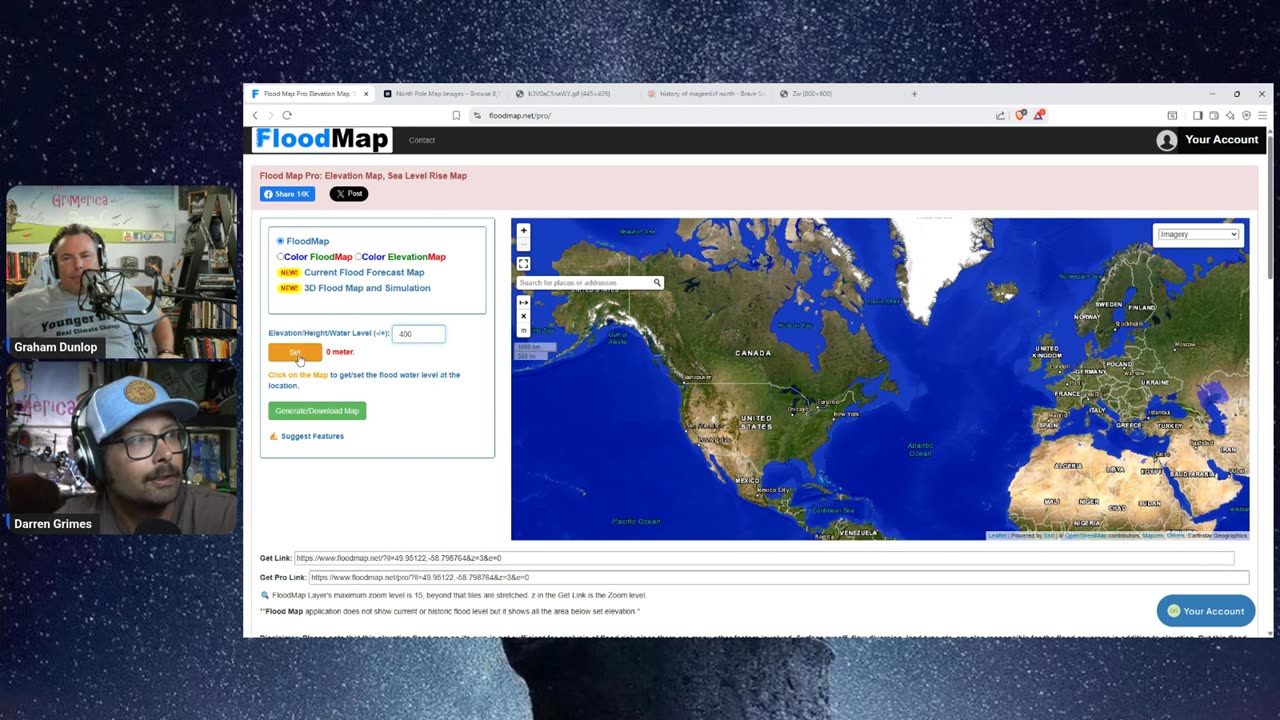
Task: Zoom in the map with plus button
Action: click(523, 231)
